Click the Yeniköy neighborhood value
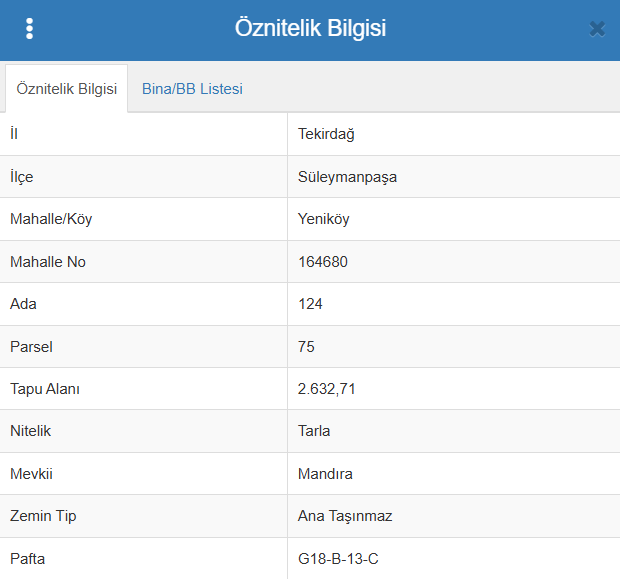 pos(323,219)
